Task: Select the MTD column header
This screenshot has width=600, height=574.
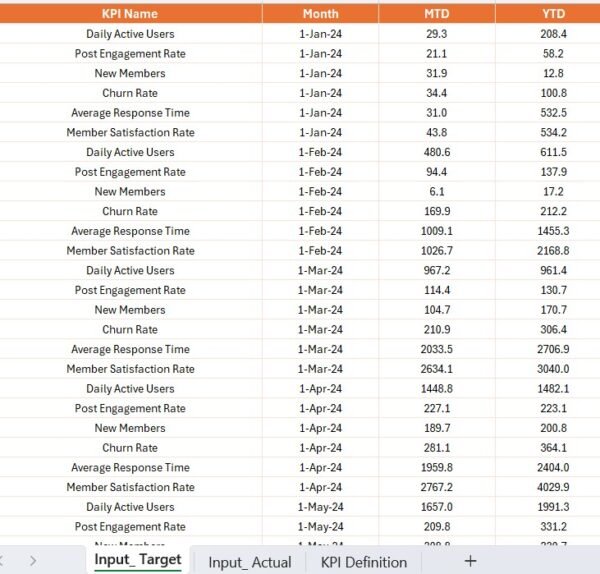Action: tap(437, 14)
